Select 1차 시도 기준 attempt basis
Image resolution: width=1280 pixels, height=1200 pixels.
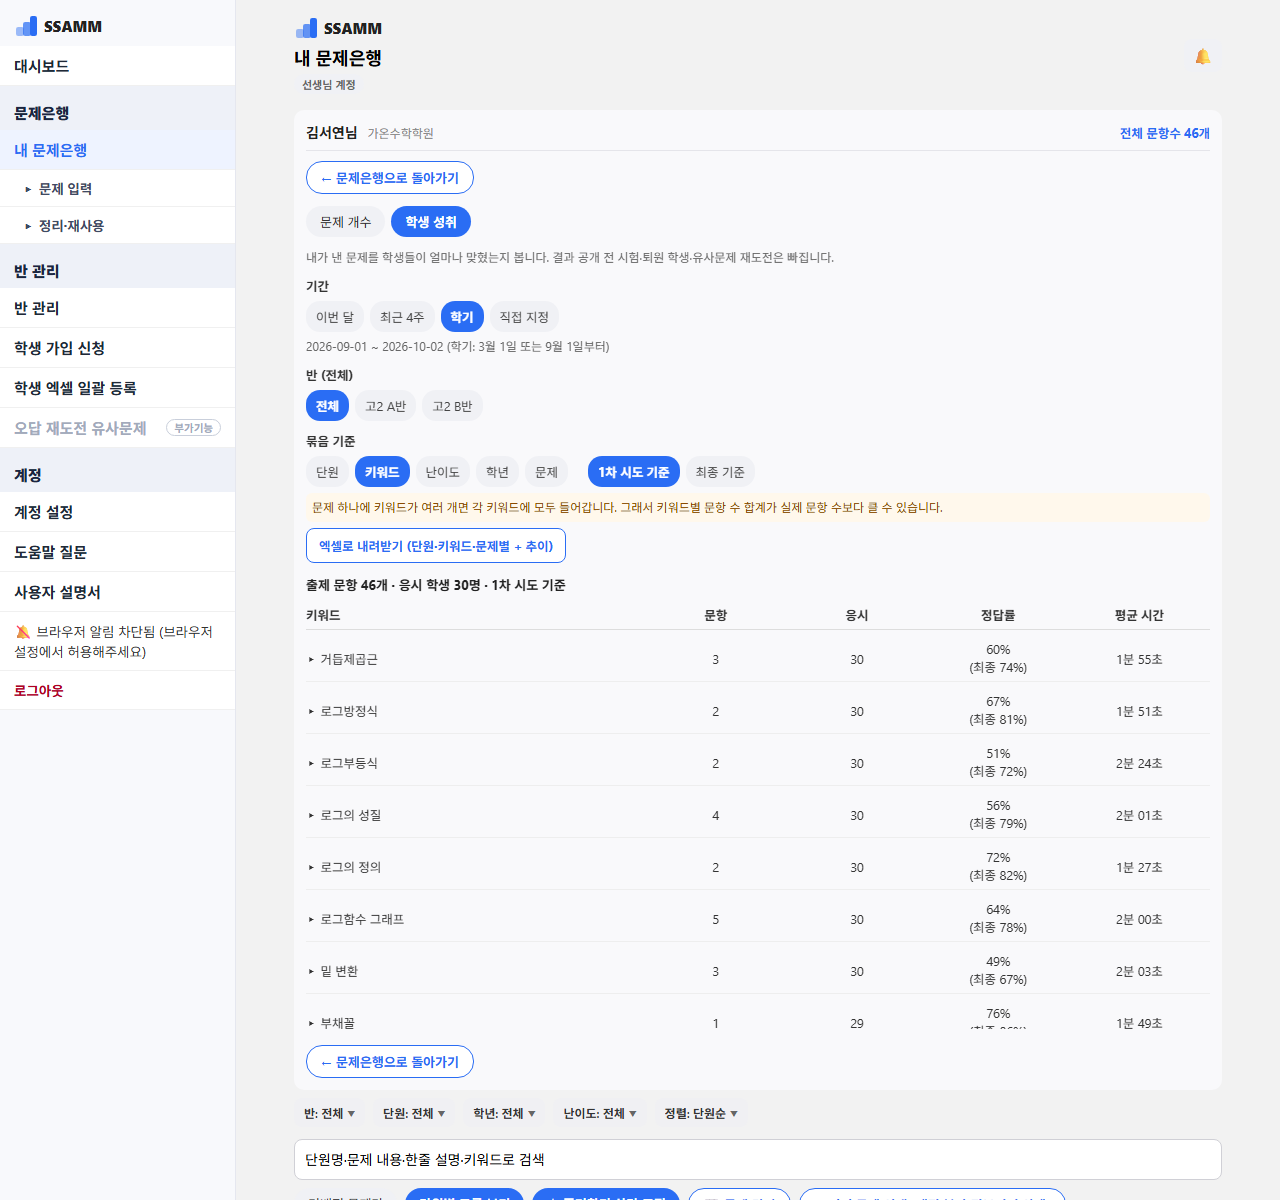(634, 472)
